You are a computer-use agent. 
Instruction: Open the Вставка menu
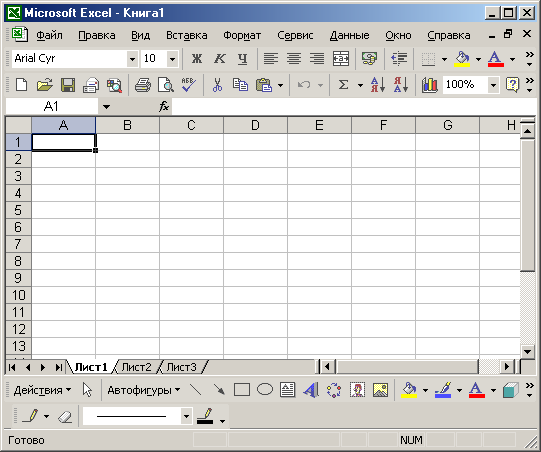(187, 35)
